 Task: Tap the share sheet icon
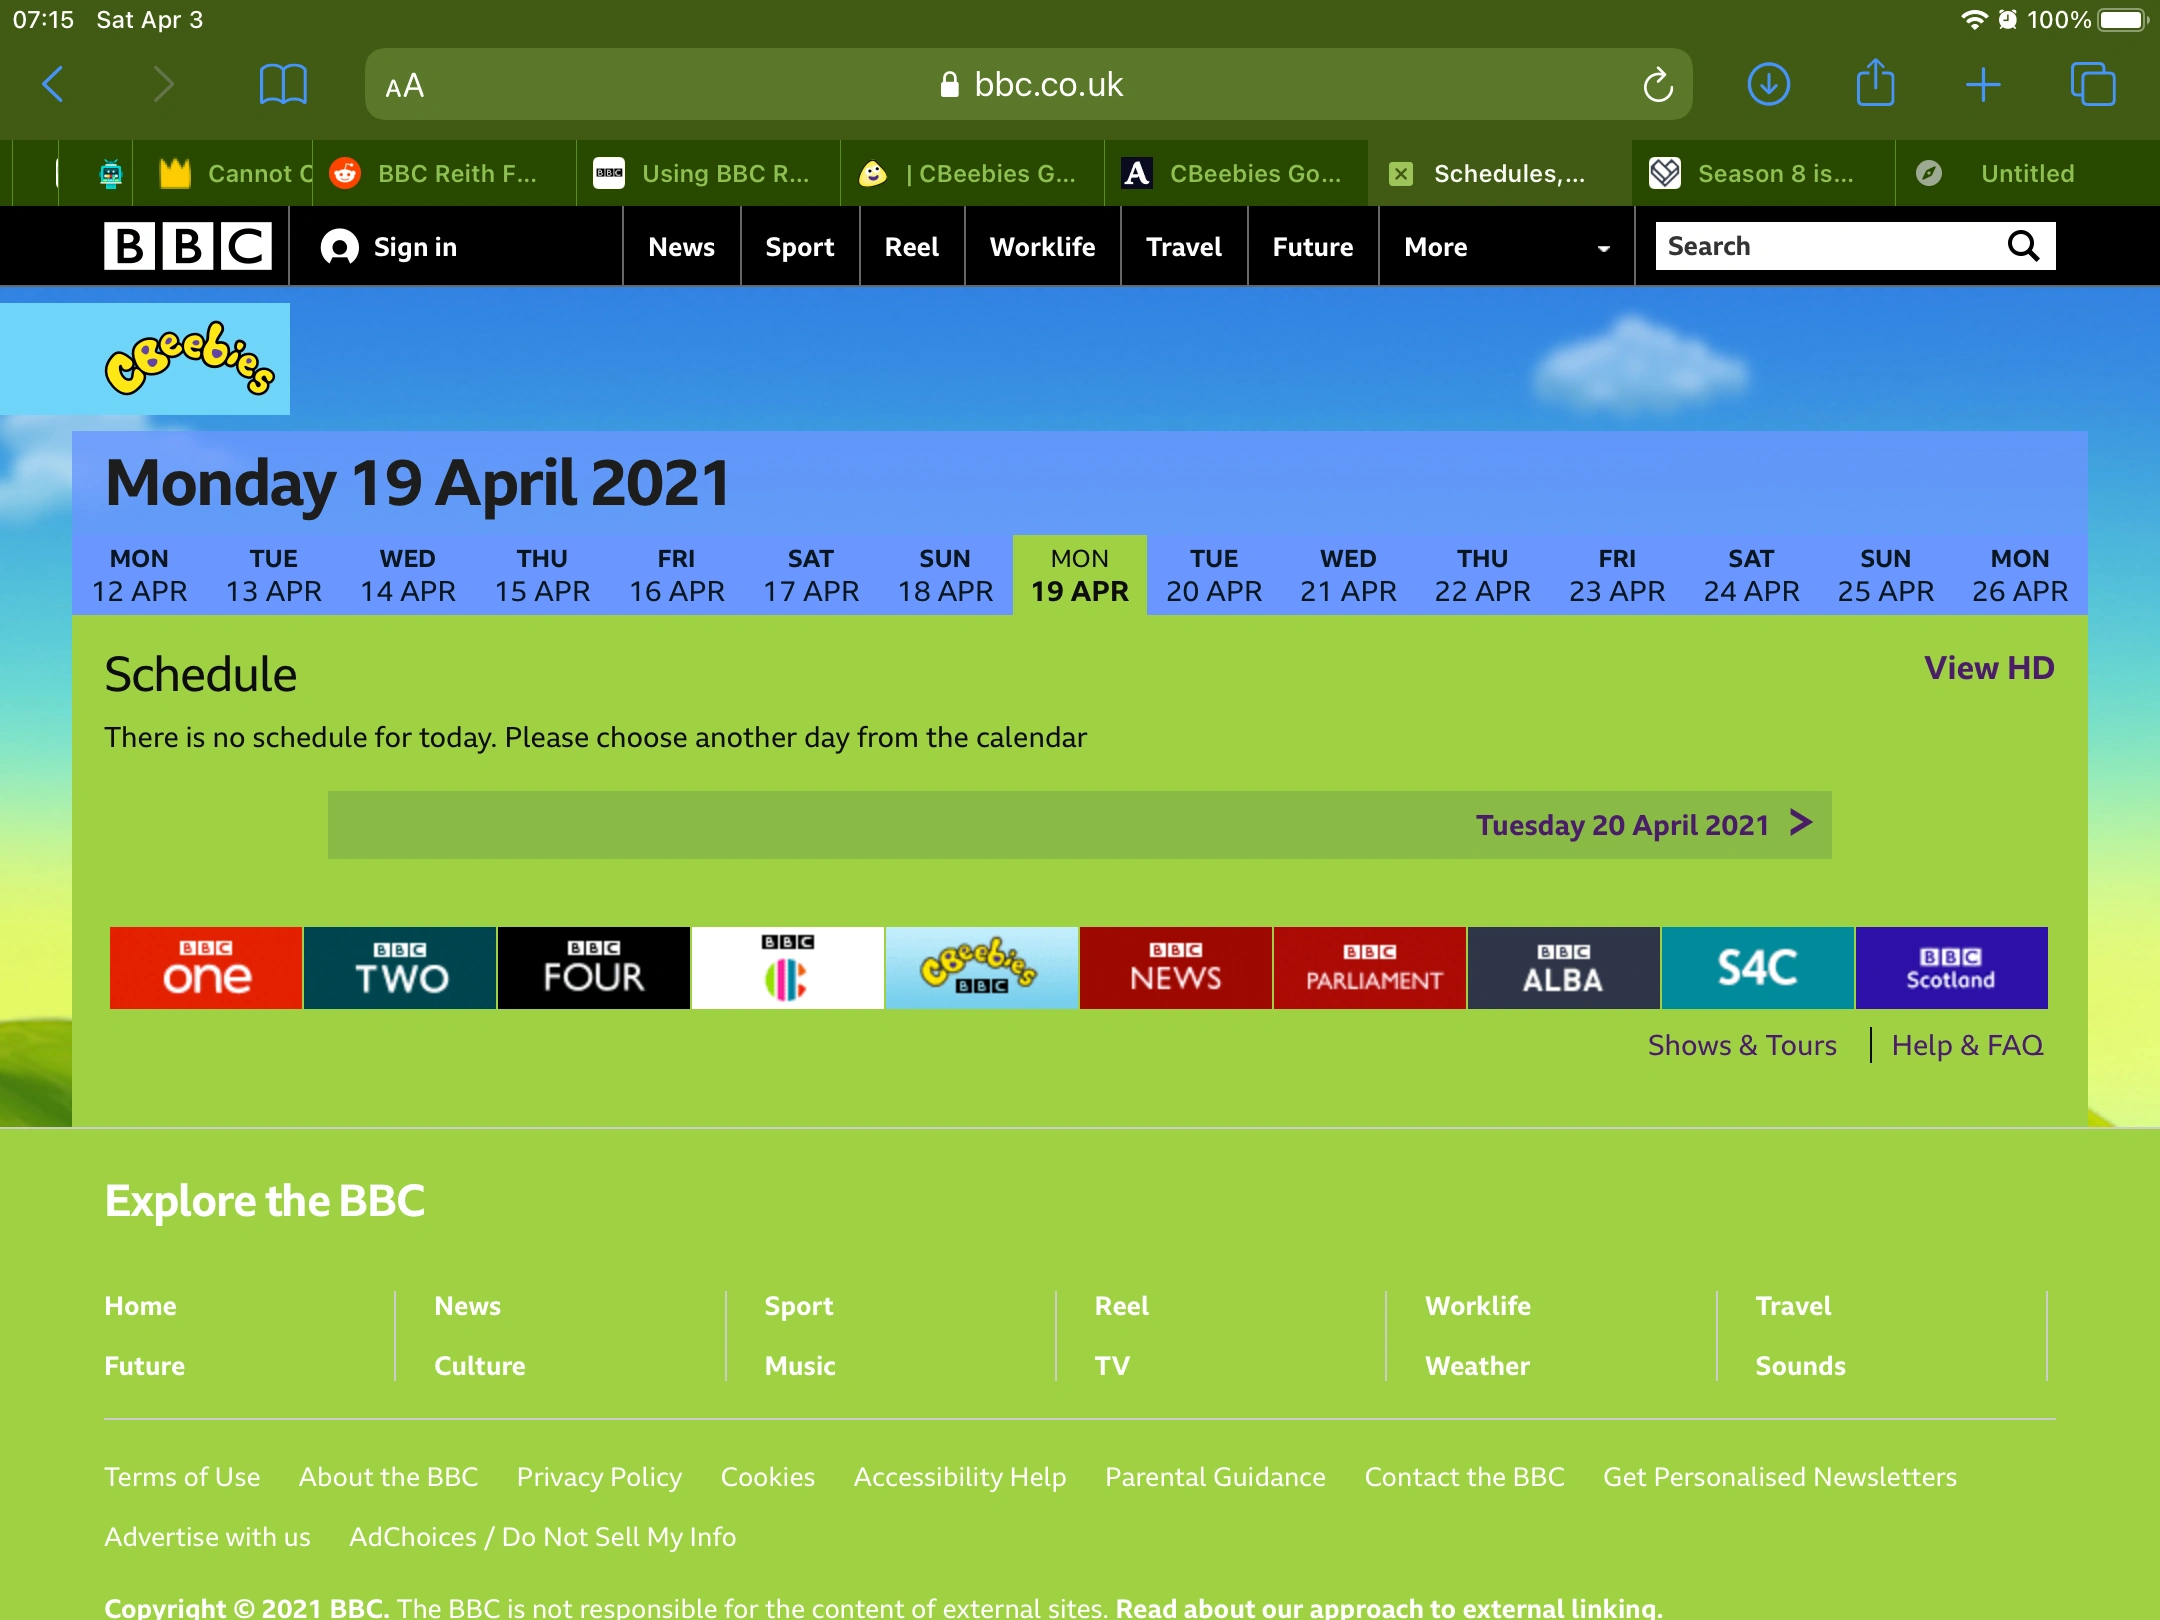[1875, 83]
